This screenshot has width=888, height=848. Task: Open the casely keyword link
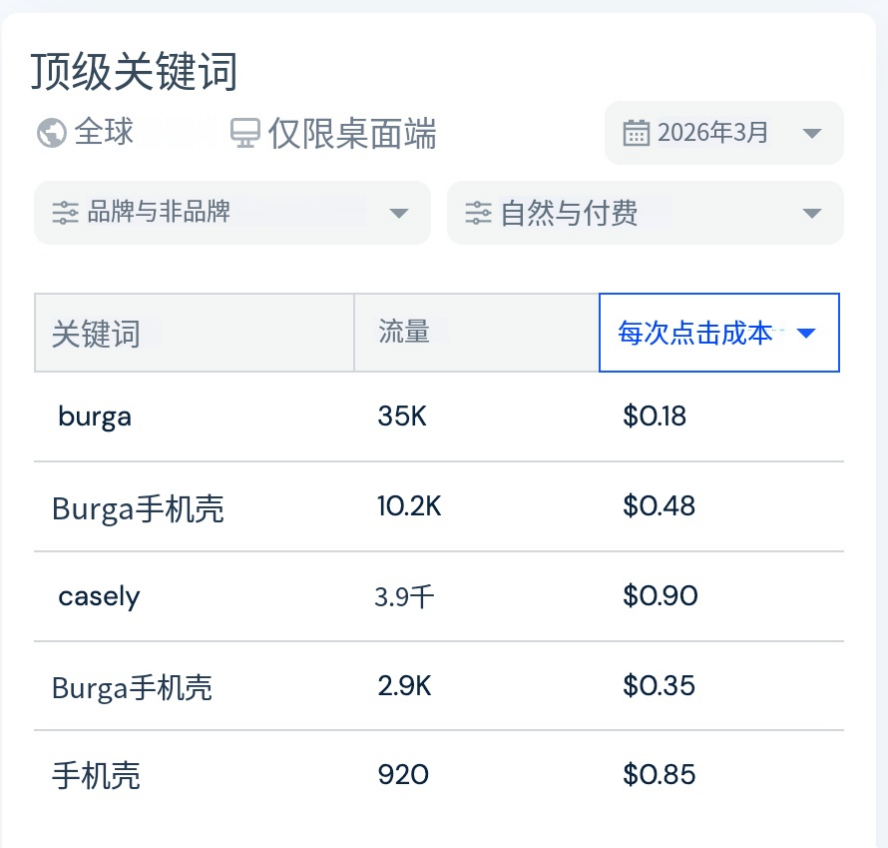pyautogui.click(x=99, y=596)
